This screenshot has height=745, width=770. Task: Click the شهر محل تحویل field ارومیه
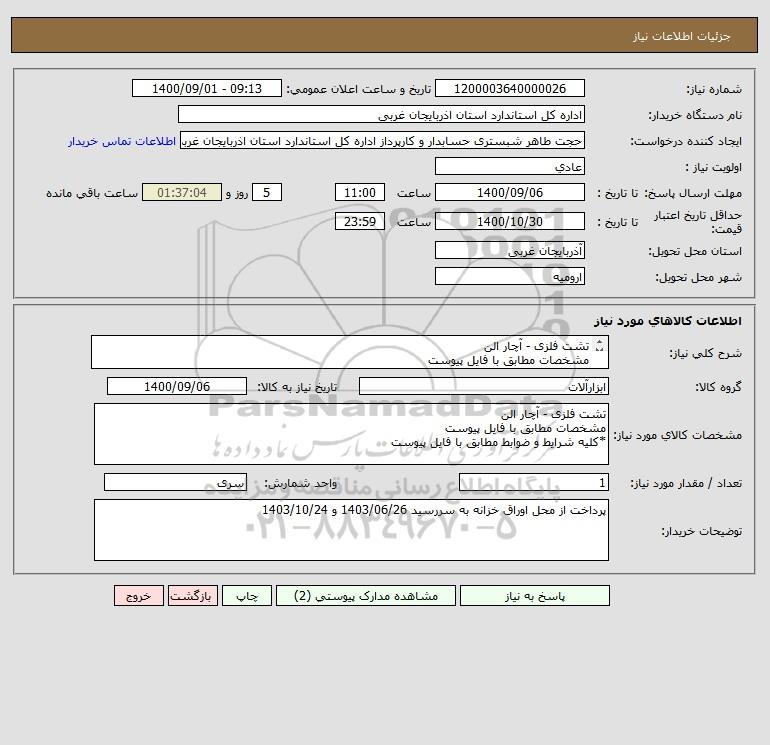coord(510,276)
